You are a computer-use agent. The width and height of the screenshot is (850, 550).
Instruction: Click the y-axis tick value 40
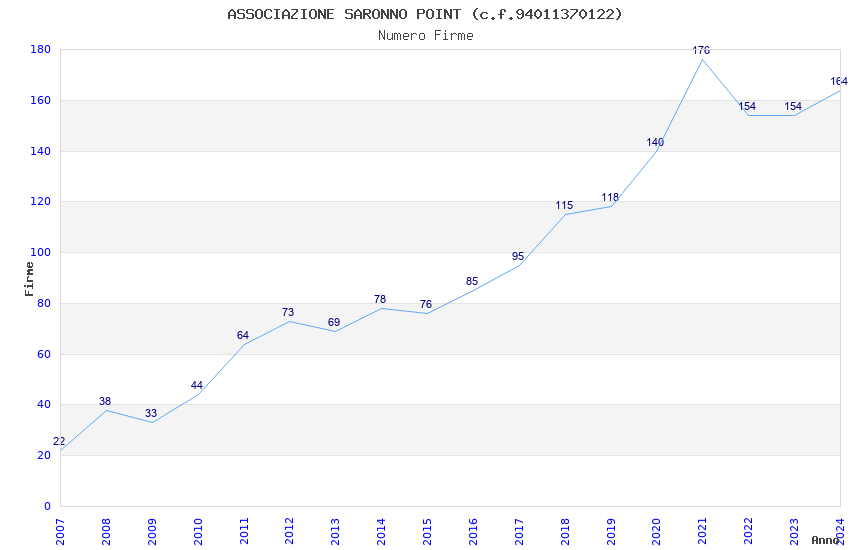44,405
